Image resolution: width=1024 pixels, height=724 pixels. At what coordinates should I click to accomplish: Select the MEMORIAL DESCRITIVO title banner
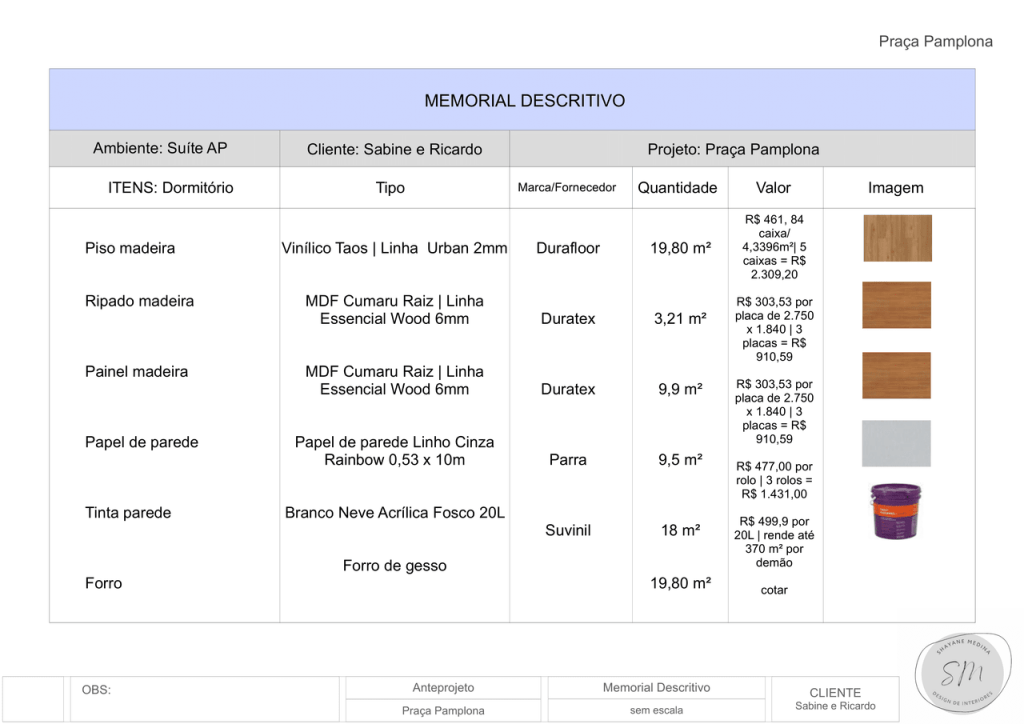(524, 101)
